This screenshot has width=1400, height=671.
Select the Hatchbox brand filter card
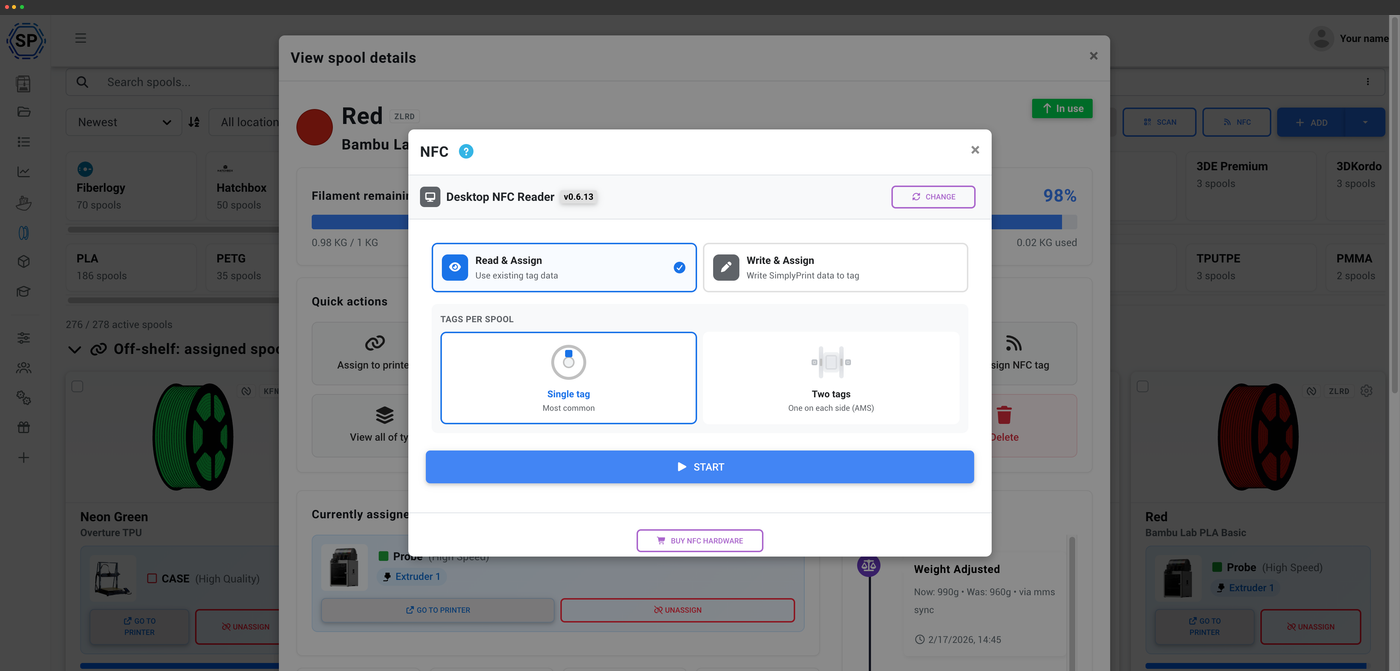pos(243,187)
